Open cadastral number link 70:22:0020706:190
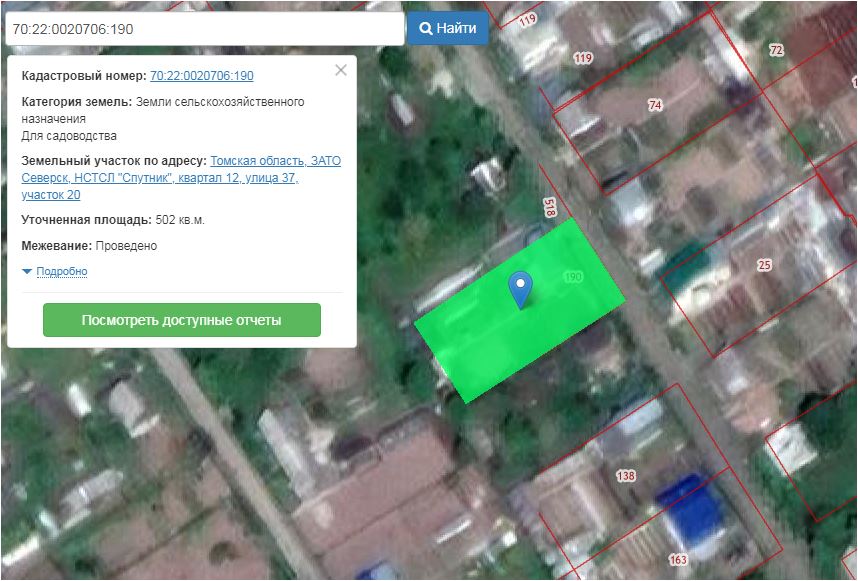858x581 pixels. coord(201,76)
